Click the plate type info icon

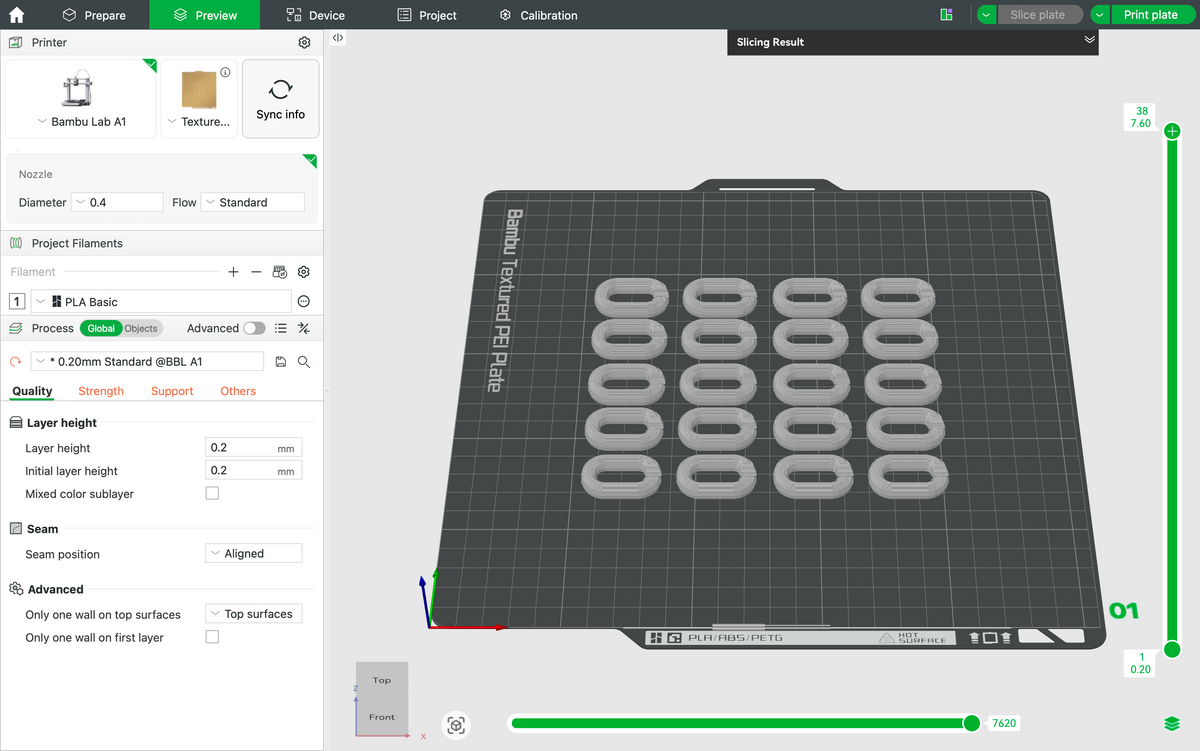225,72
